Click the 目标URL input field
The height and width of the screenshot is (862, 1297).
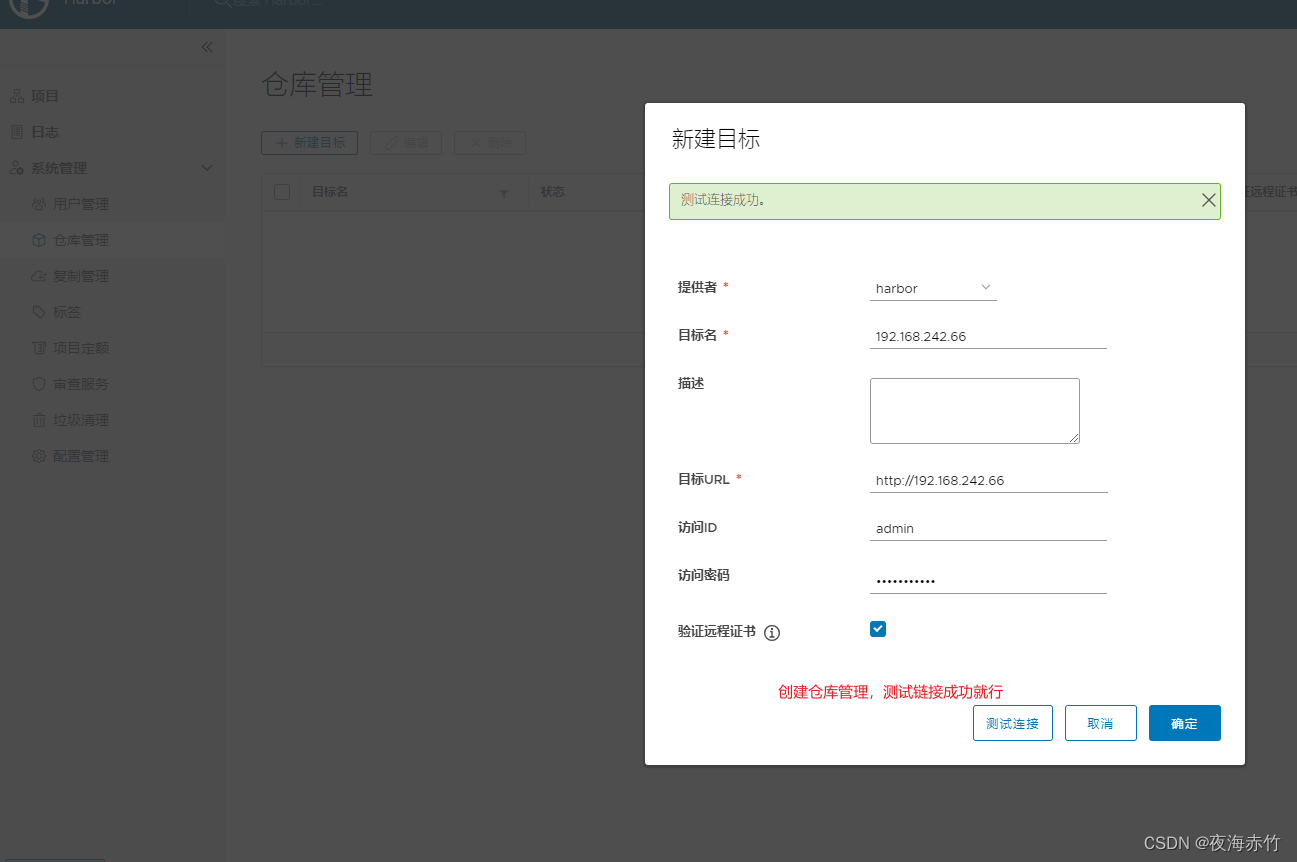coord(988,481)
